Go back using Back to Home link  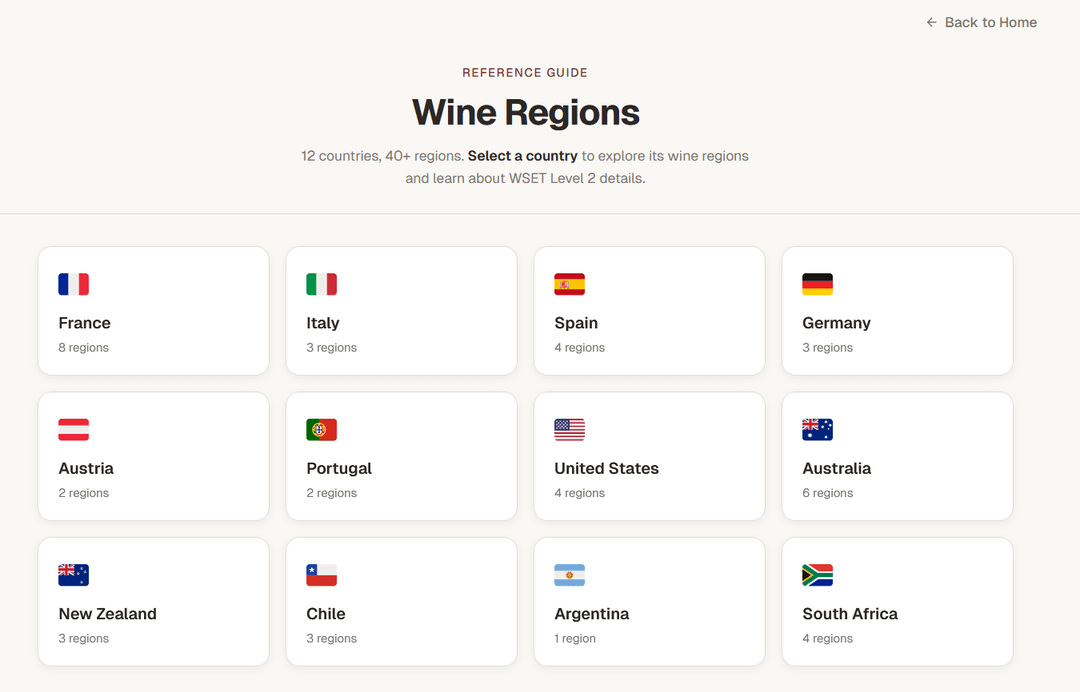990,22
